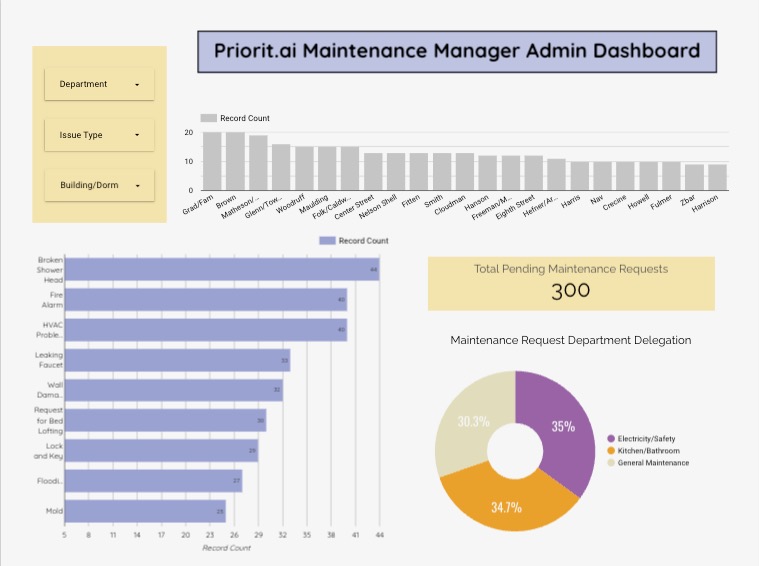This screenshot has width=759, height=566.
Task: Click the Maintenance Request Department Delegation heading
Action: 571,340
